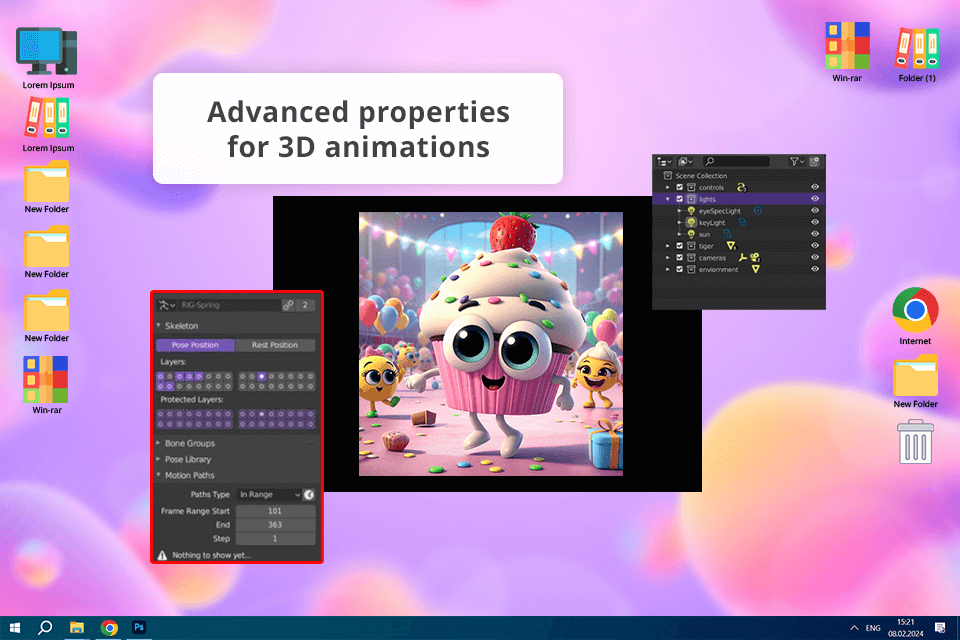
Task: Expand the Bone Groups panel
Action: (189, 443)
